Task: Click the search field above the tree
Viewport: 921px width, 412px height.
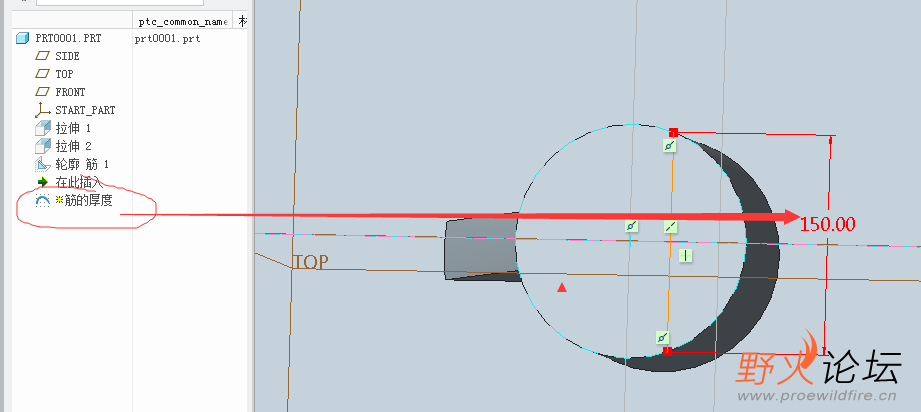Action: pos(120,2)
